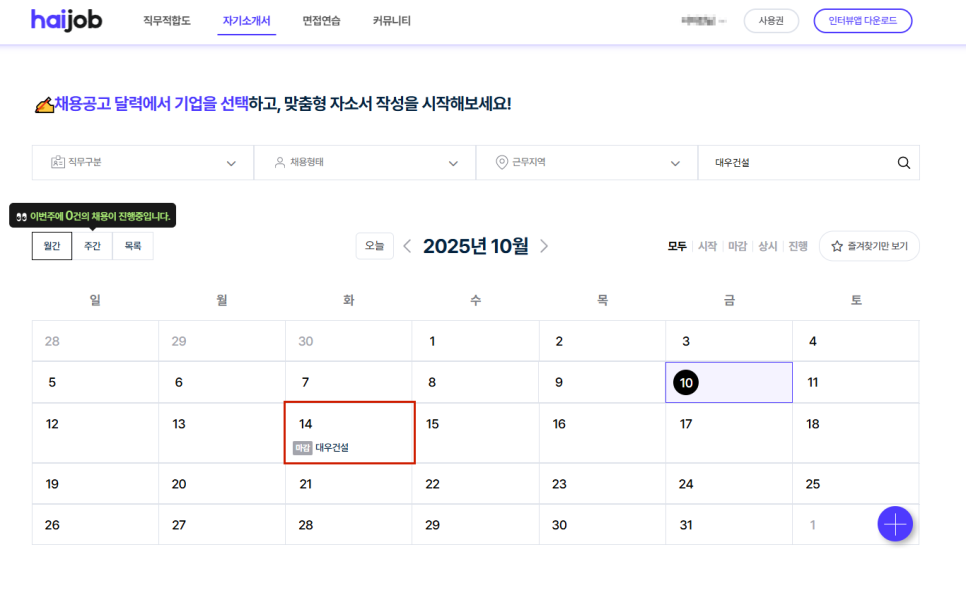Go to next month with right chevron
The image size is (966, 598).
pyautogui.click(x=544, y=246)
